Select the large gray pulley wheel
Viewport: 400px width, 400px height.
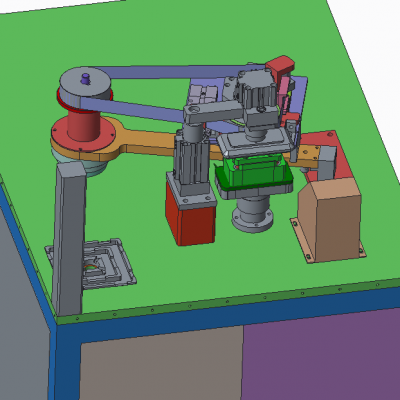click(x=85, y=86)
